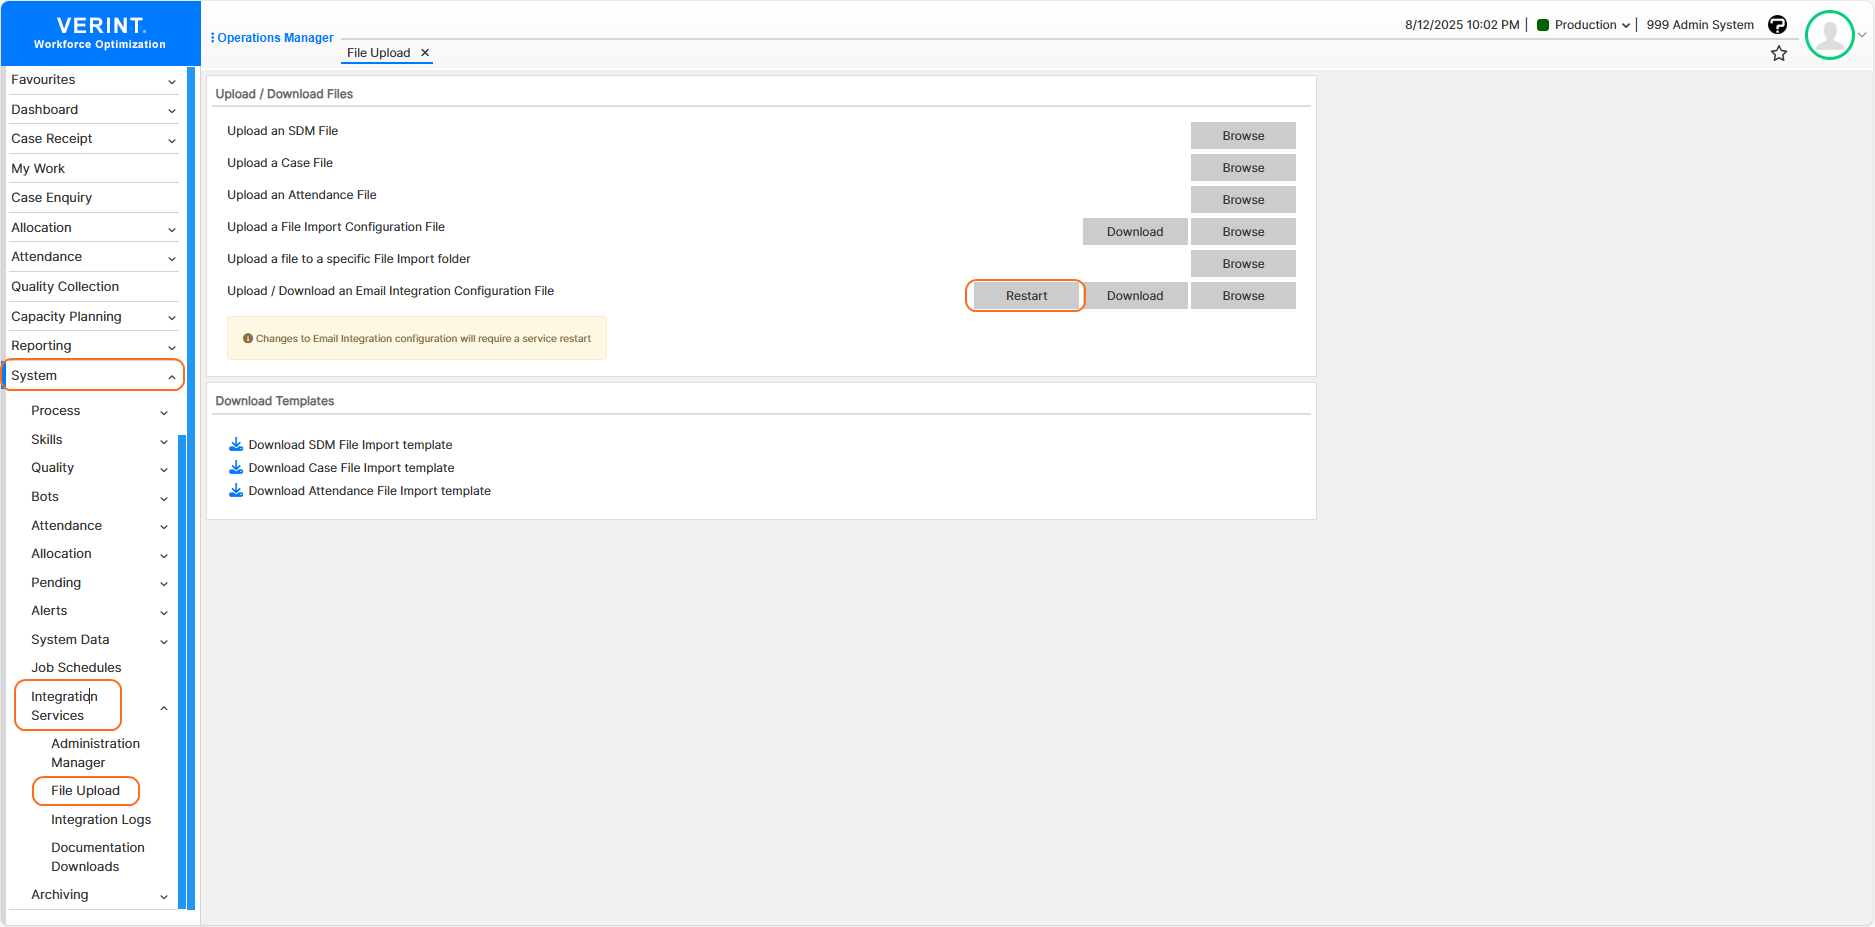The image size is (1875, 927).
Task: Expand the Reporting section in the sidebar
Action: (x=171, y=345)
